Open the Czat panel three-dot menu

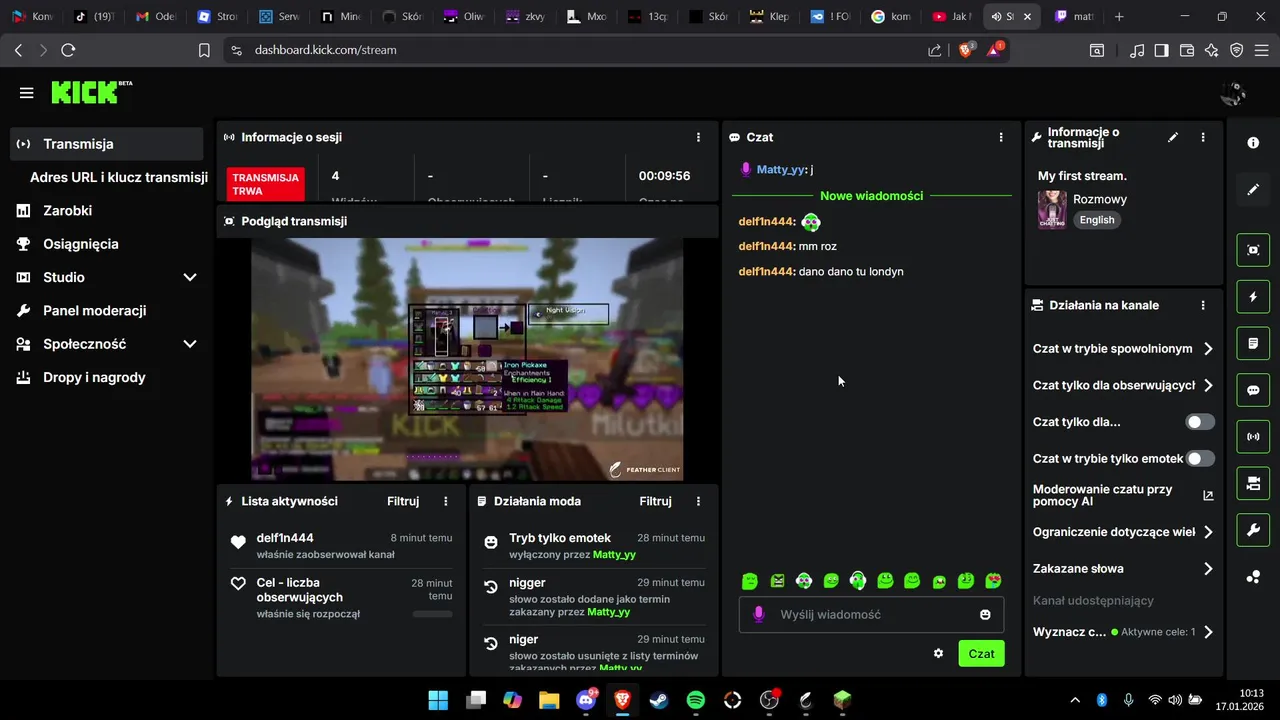[1001, 137]
